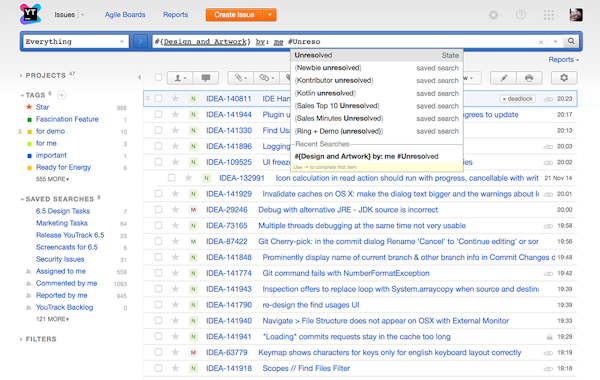Click the pencil edit icon

click(504, 78)
